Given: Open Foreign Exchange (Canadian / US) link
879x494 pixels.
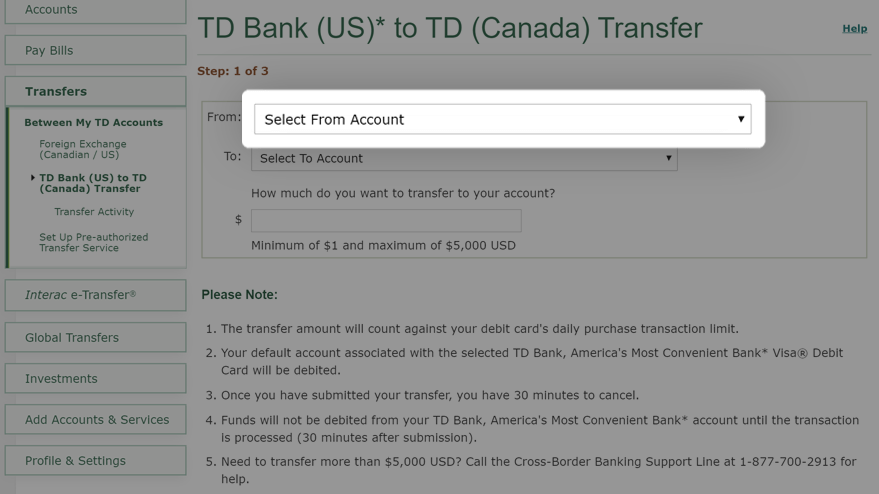Looking at the screenshot, I should point(83,149).
